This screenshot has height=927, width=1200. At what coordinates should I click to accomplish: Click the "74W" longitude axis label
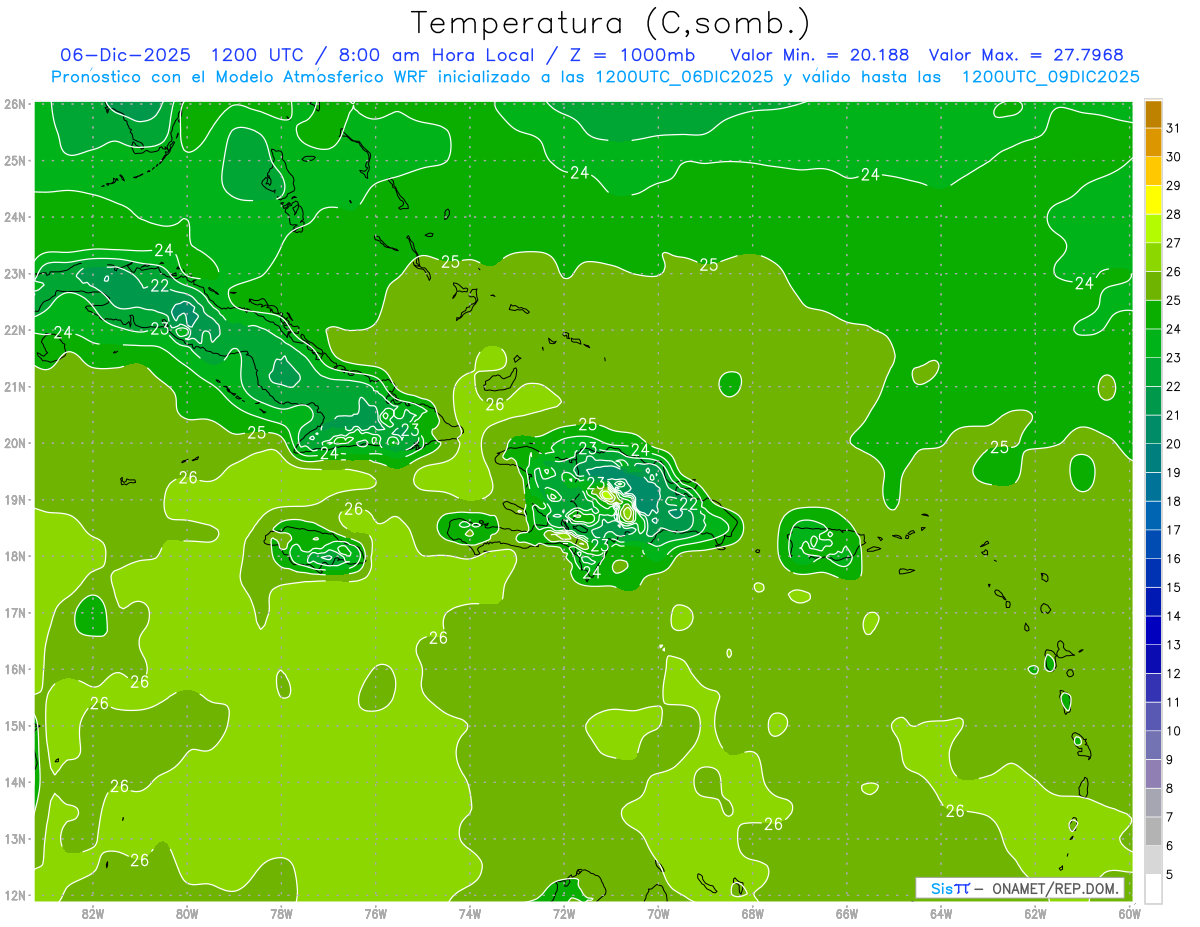470,913
